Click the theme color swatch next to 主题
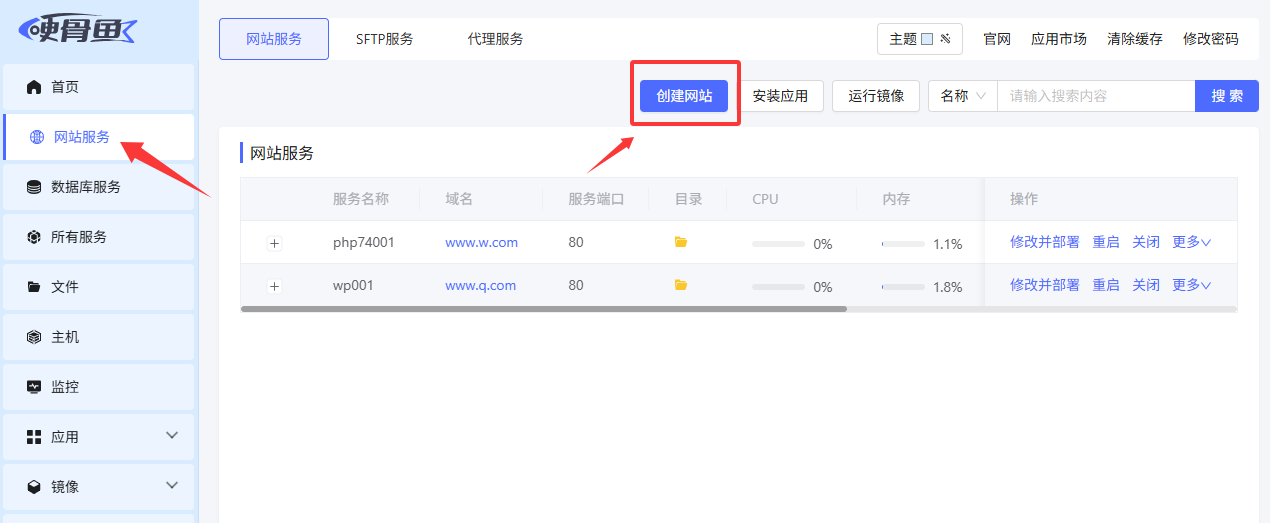Image resolution: width=1270 pixels, height=523 pixels. (x=927, y=39)
